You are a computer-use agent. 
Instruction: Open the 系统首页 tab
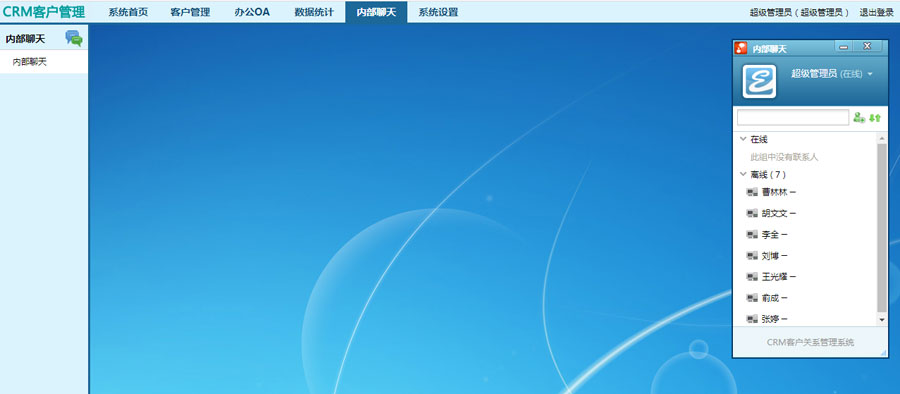tap(128, 12)
